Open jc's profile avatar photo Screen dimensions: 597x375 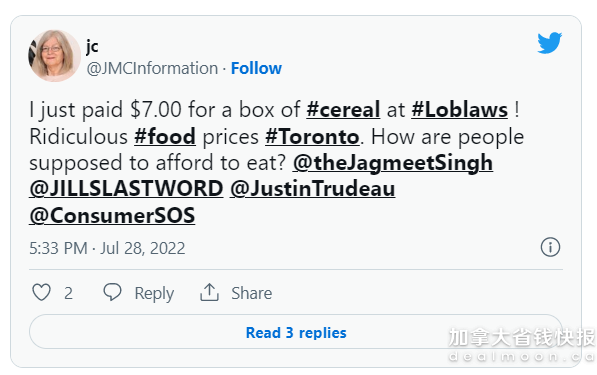[54, 56]
